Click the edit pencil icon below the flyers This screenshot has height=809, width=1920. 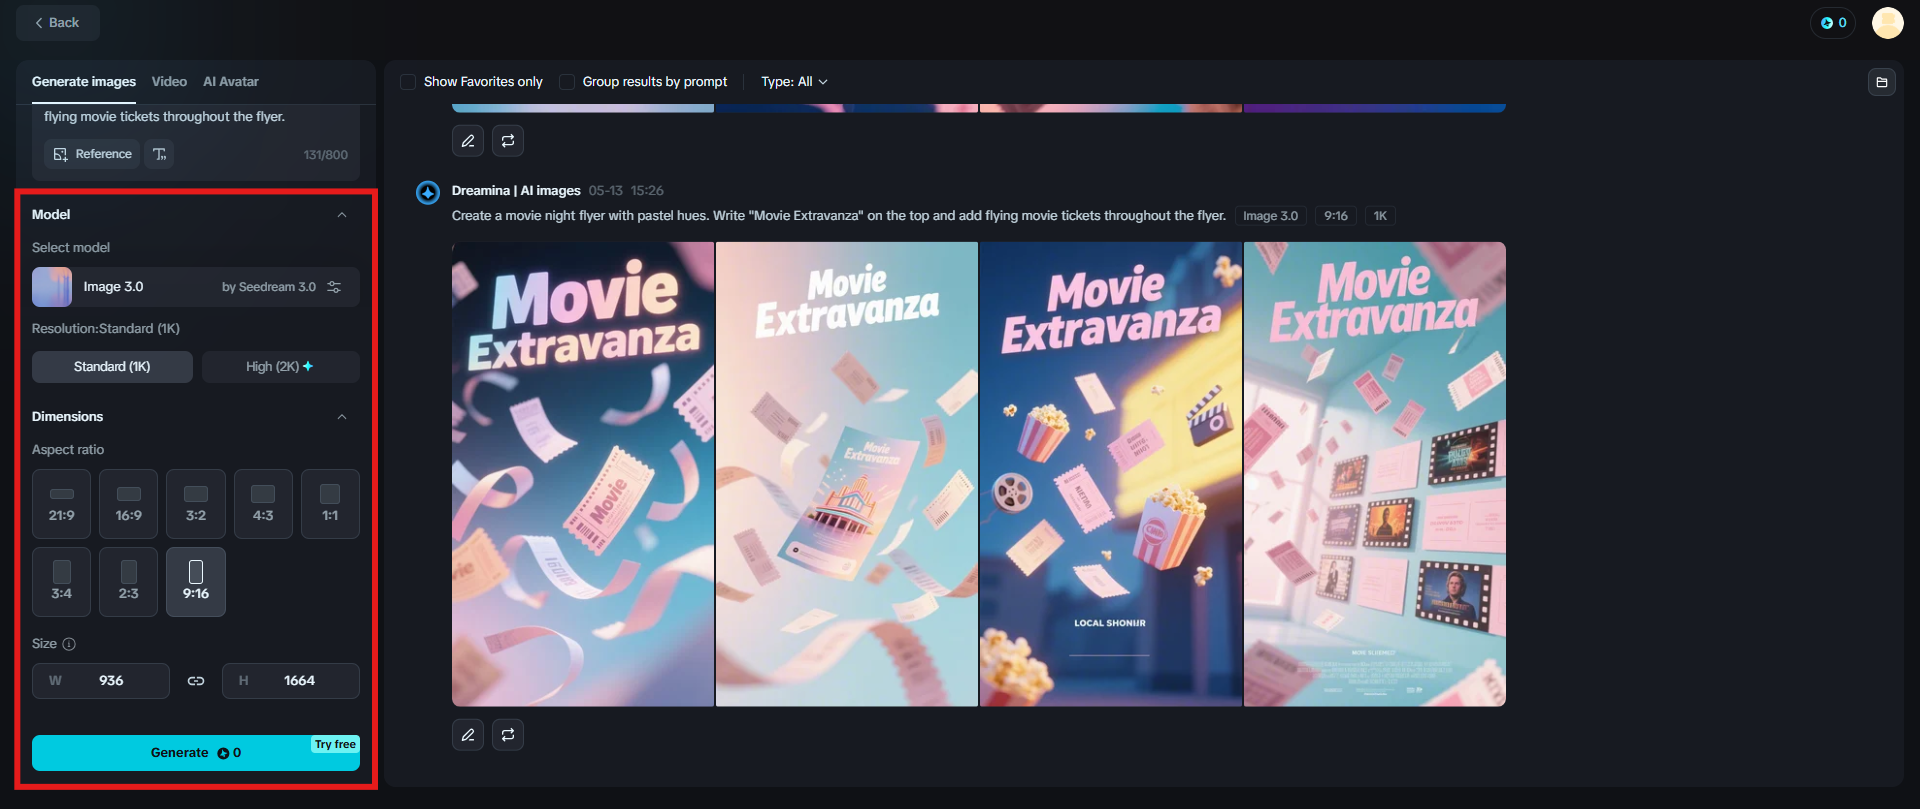(x=468, y=735)
